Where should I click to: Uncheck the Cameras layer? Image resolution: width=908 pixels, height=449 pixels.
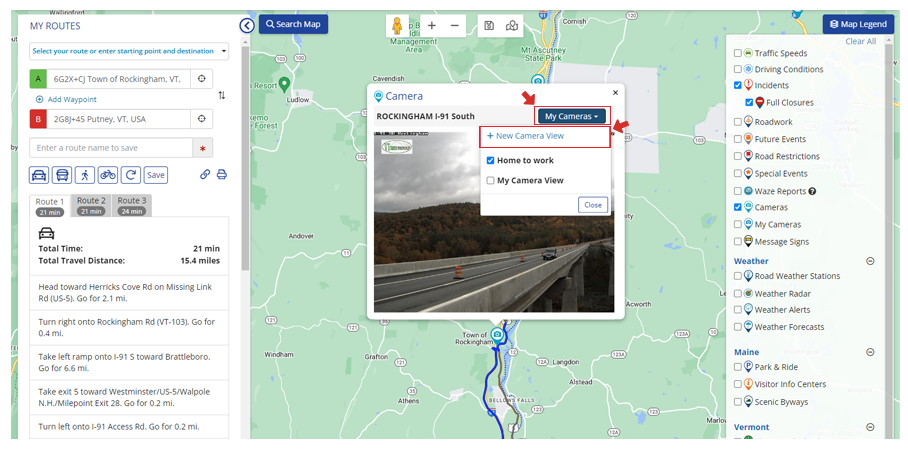(x=738, y=207)
